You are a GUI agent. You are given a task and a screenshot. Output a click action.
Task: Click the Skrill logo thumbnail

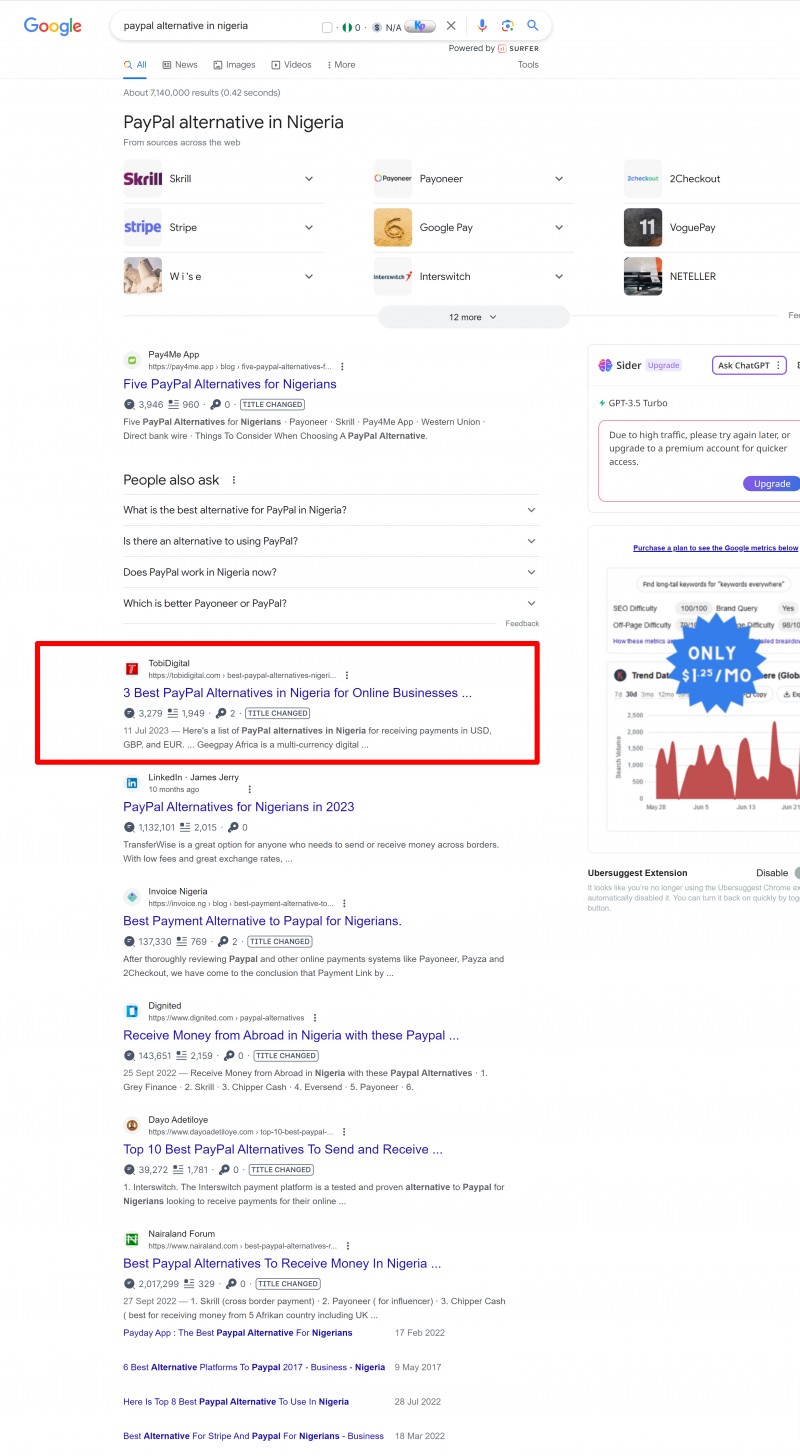(142, 178)
